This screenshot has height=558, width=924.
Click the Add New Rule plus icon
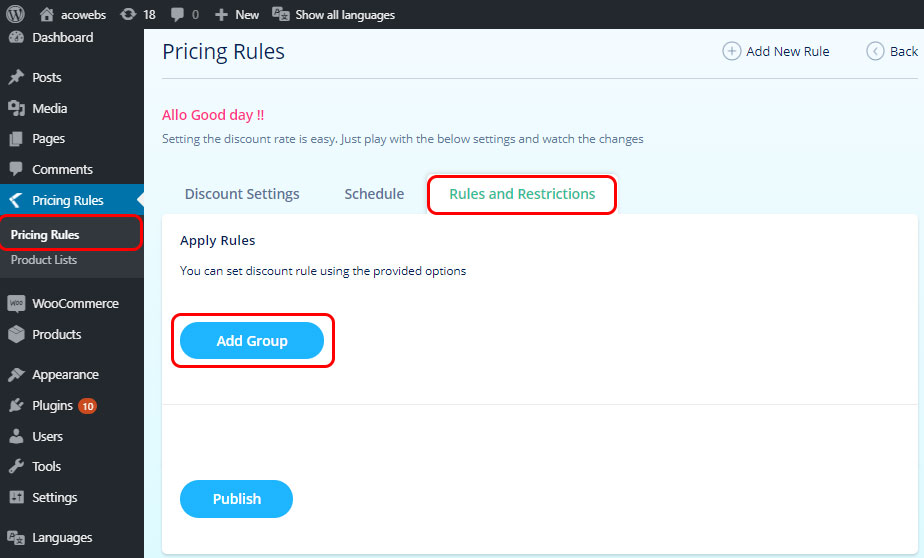coord(731,51)
